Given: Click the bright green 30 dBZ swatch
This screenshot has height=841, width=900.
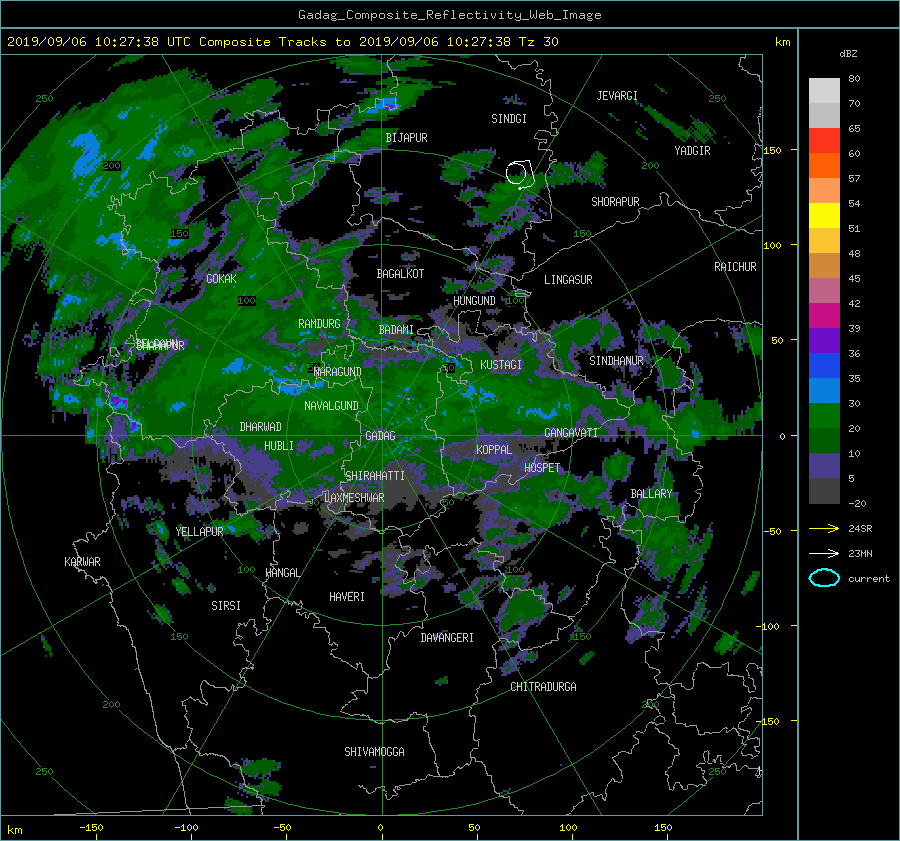Looking at the screenshot, I should pos(824,416).
